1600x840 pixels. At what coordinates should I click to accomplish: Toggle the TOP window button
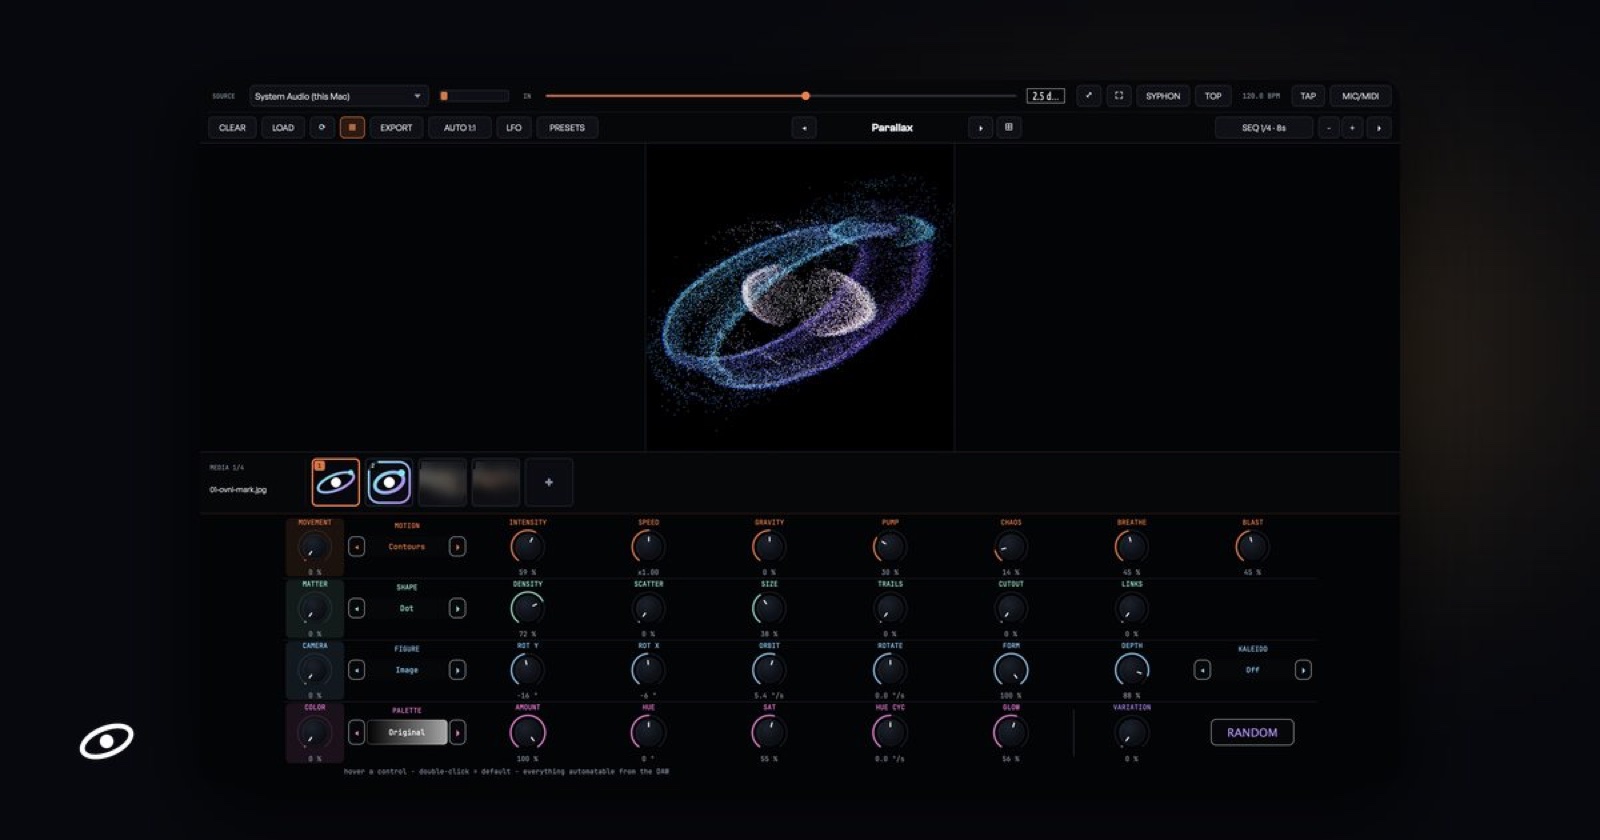(1213, 96)
